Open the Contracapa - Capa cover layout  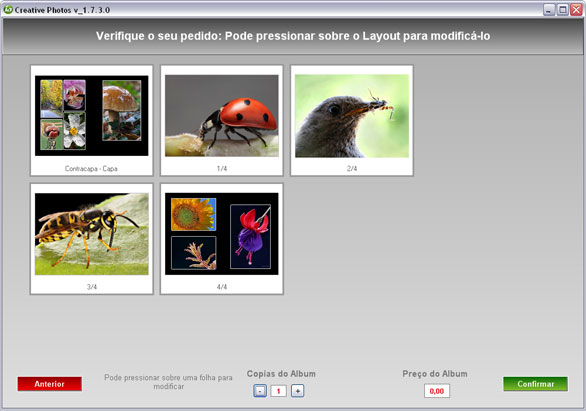(x=92, y=120)
